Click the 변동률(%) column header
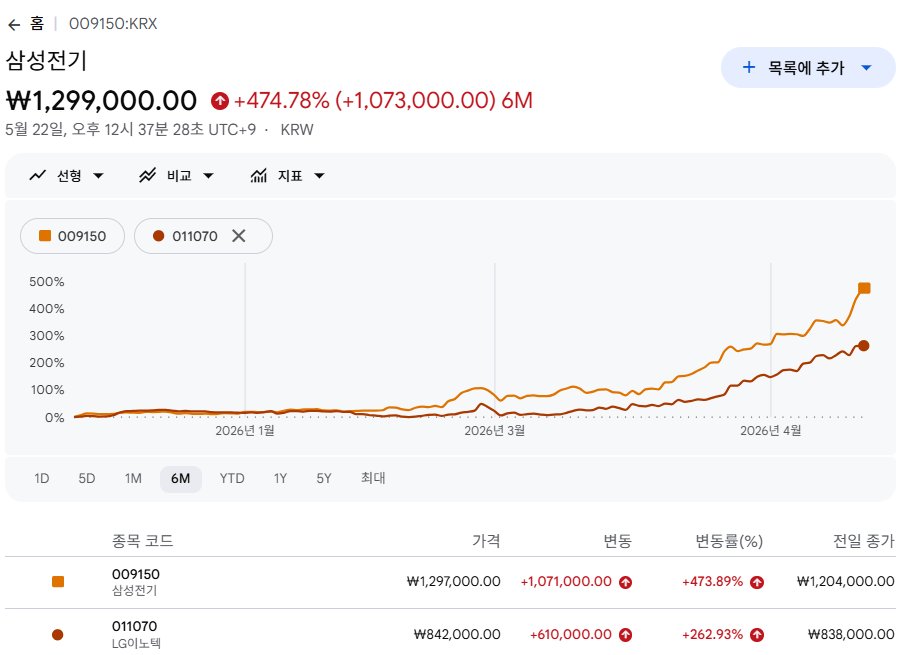Viewport: 903px width, 655px height. 729,541
